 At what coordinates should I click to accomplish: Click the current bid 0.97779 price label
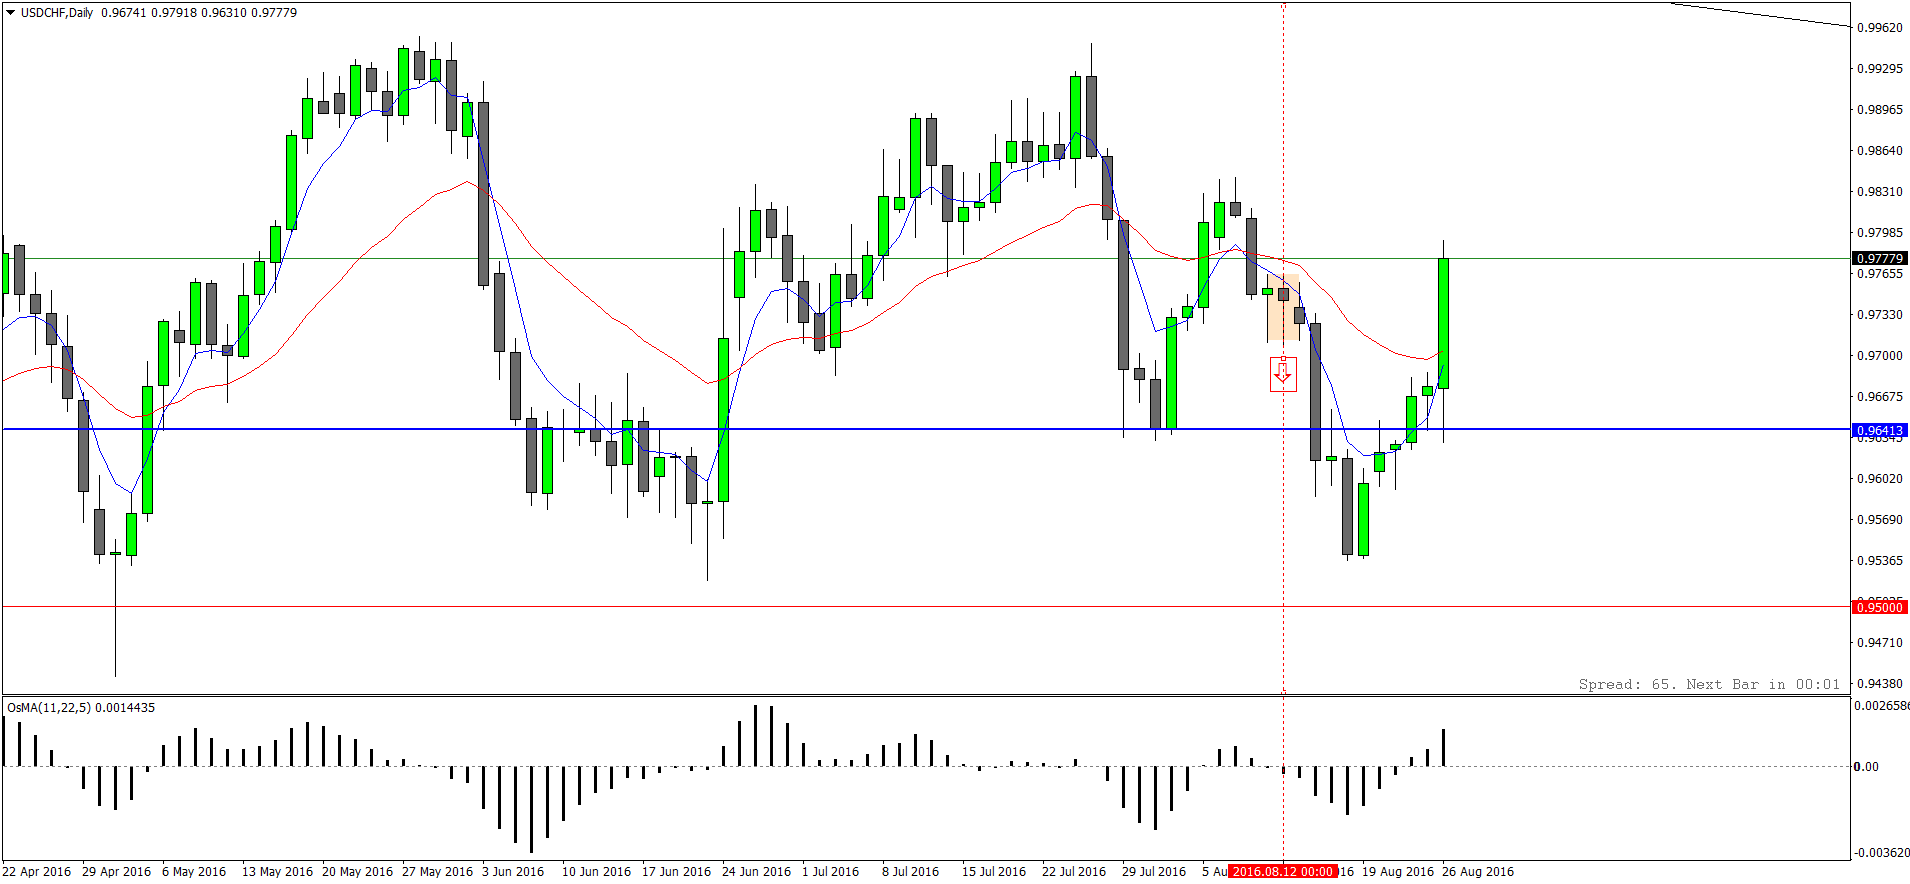(x=1880, y=258)
